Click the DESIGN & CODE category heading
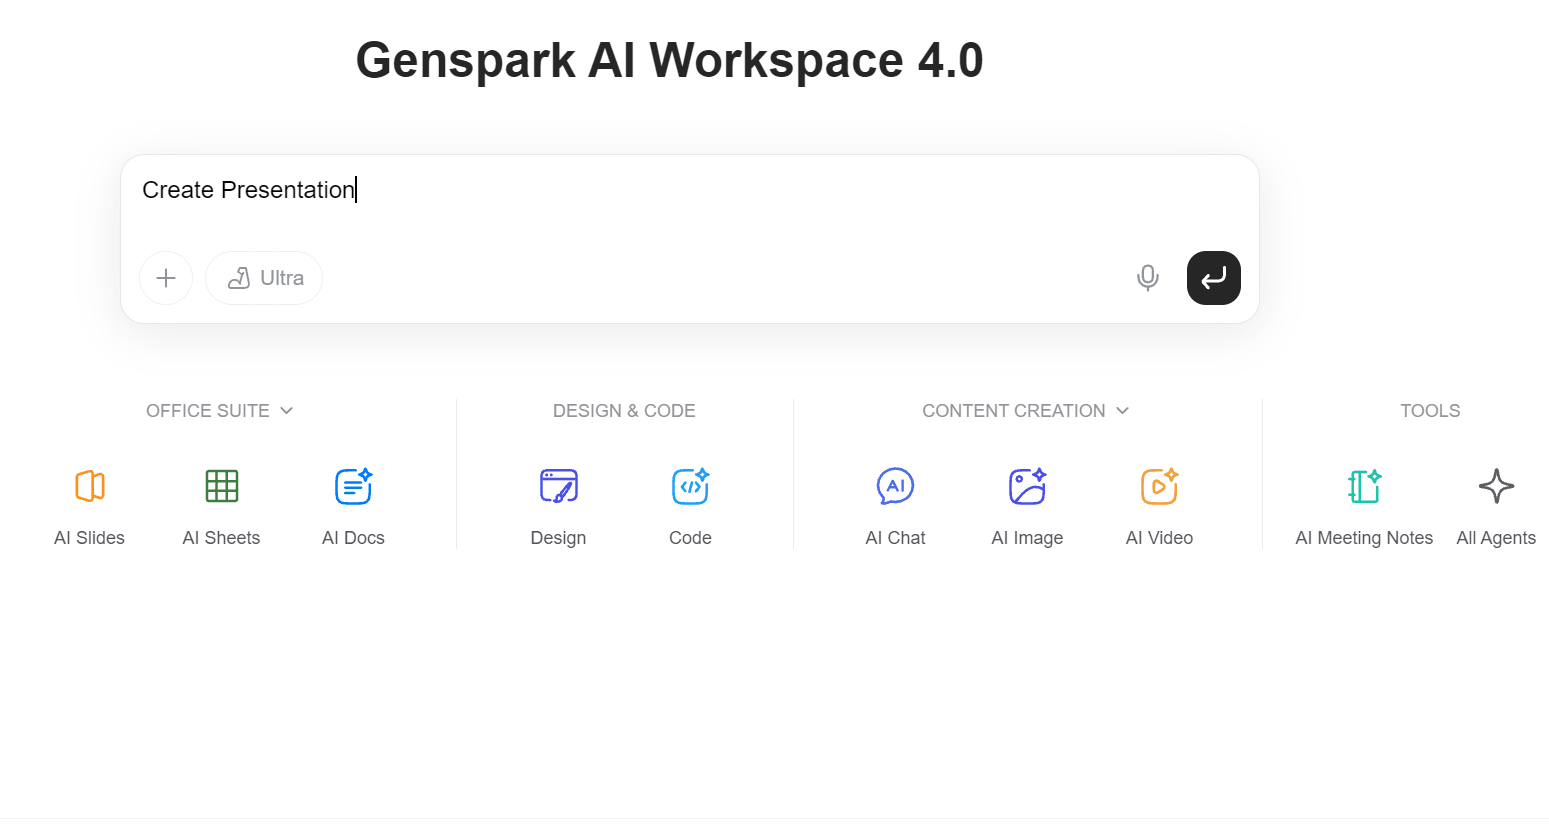The image size is (1549, 826). [624, 411]
